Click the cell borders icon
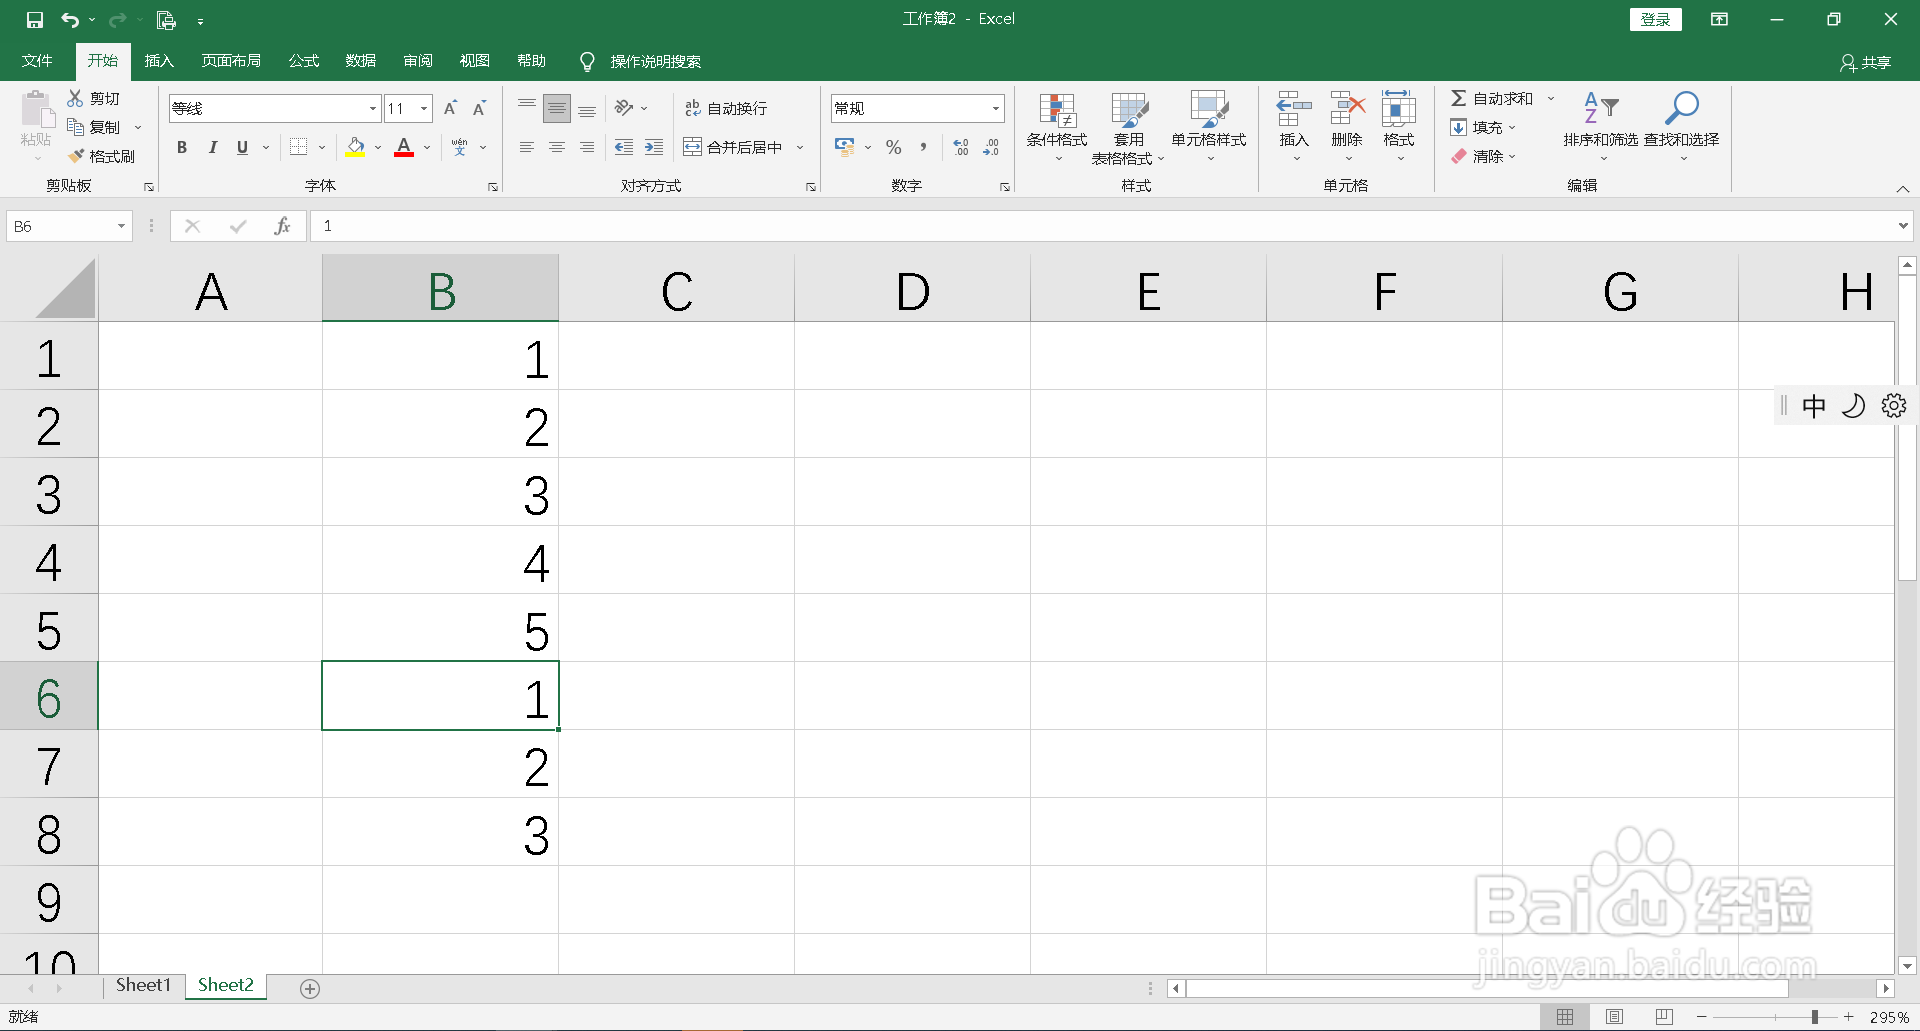This screenshot has width=1920, height=1031. pyautogui.click(x=298, y=147)
